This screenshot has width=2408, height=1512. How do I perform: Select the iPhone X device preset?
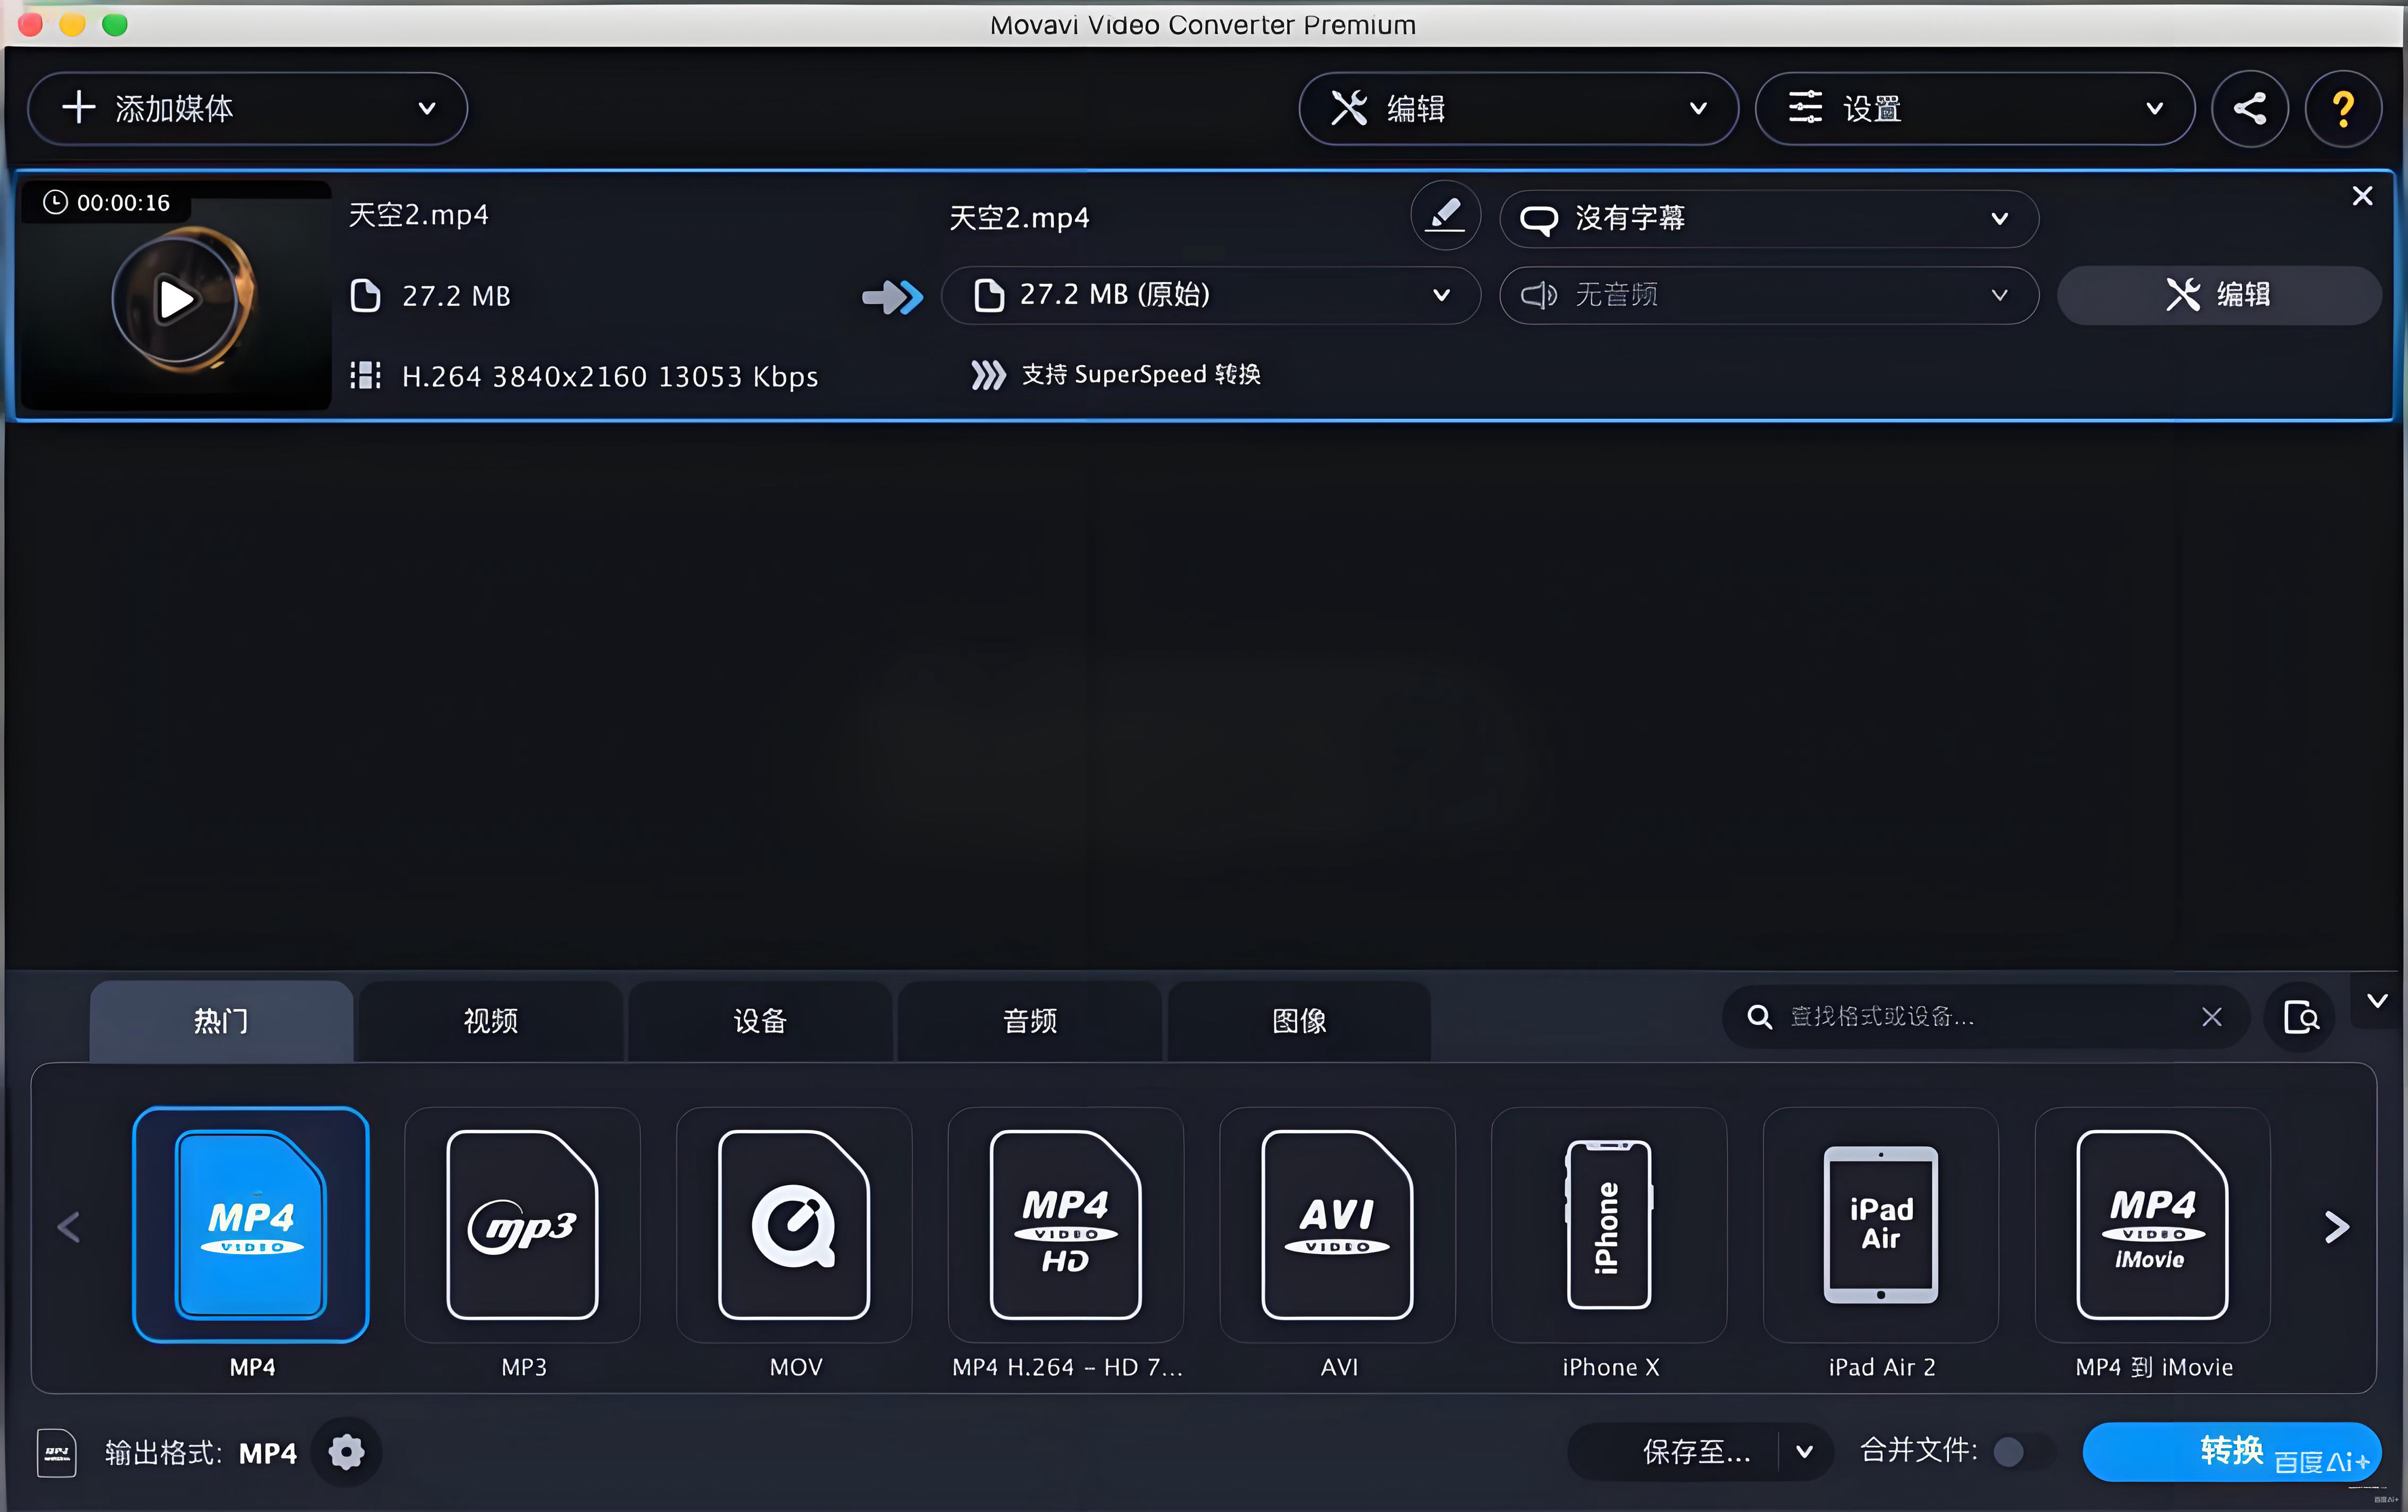(1609, 1226)
